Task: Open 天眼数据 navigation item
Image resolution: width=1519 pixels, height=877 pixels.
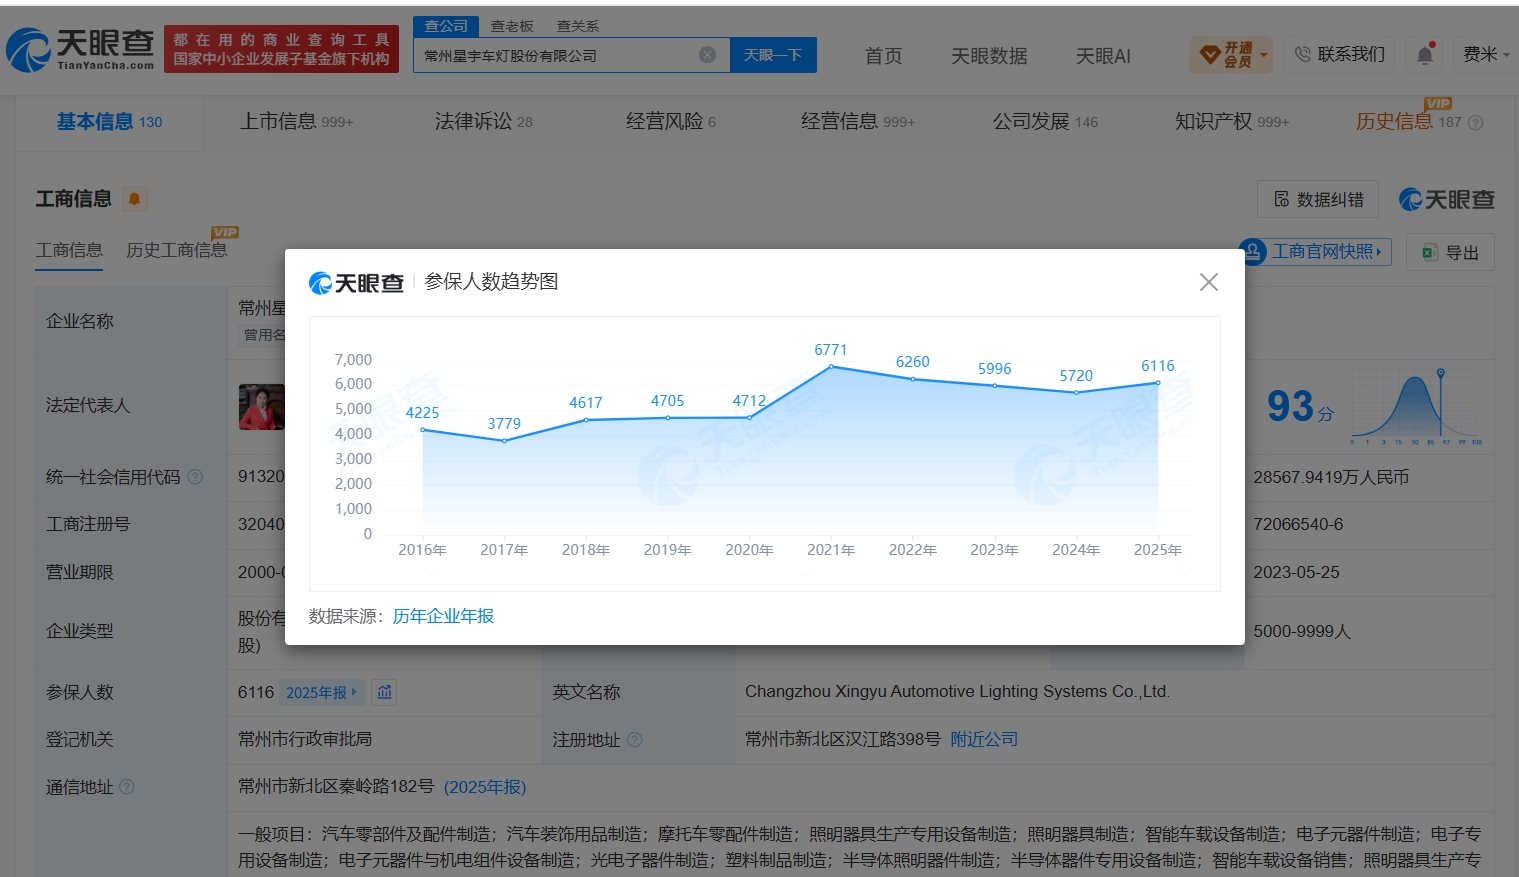Action: 989,56
